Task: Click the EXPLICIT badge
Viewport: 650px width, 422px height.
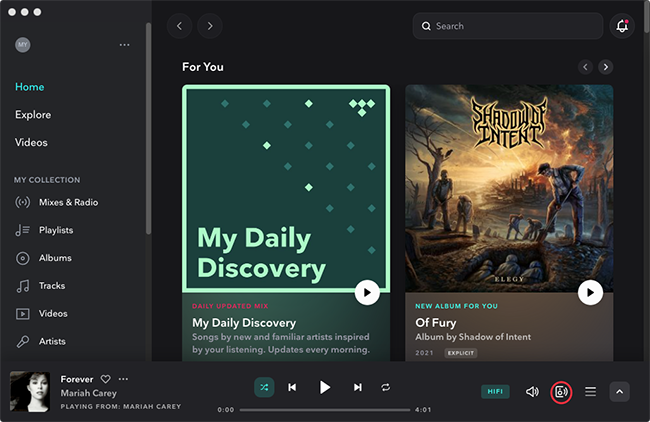Action: (x=461, y=353)
